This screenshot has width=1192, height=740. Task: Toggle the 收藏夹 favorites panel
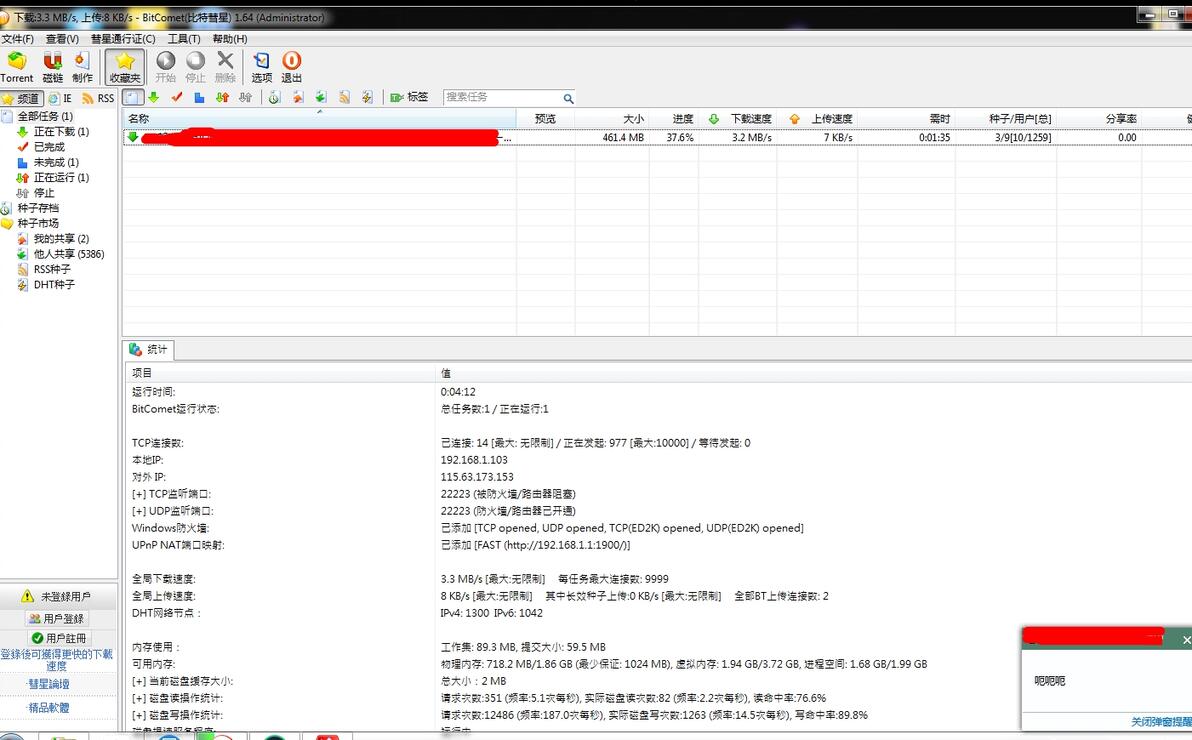(x=125, y=67)
